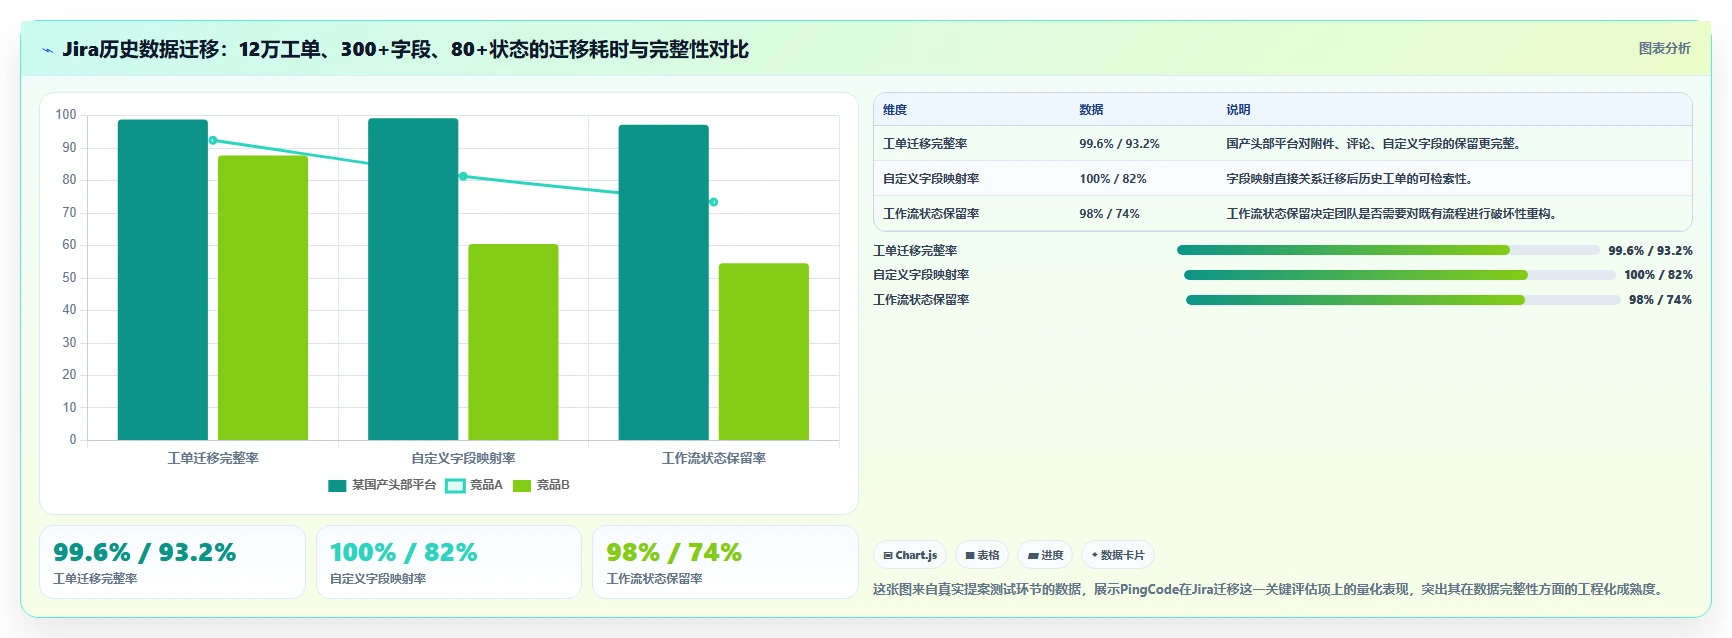This screenshot has width=1732, height=638.
Task: Open the 100% / 82% stat card
Action: pos(449,562)
